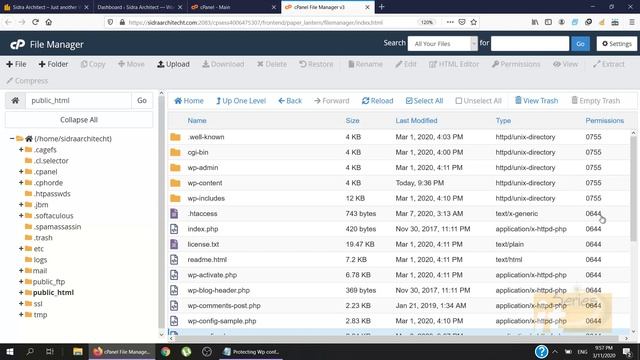Click the blue search Go button

[580, 44]
